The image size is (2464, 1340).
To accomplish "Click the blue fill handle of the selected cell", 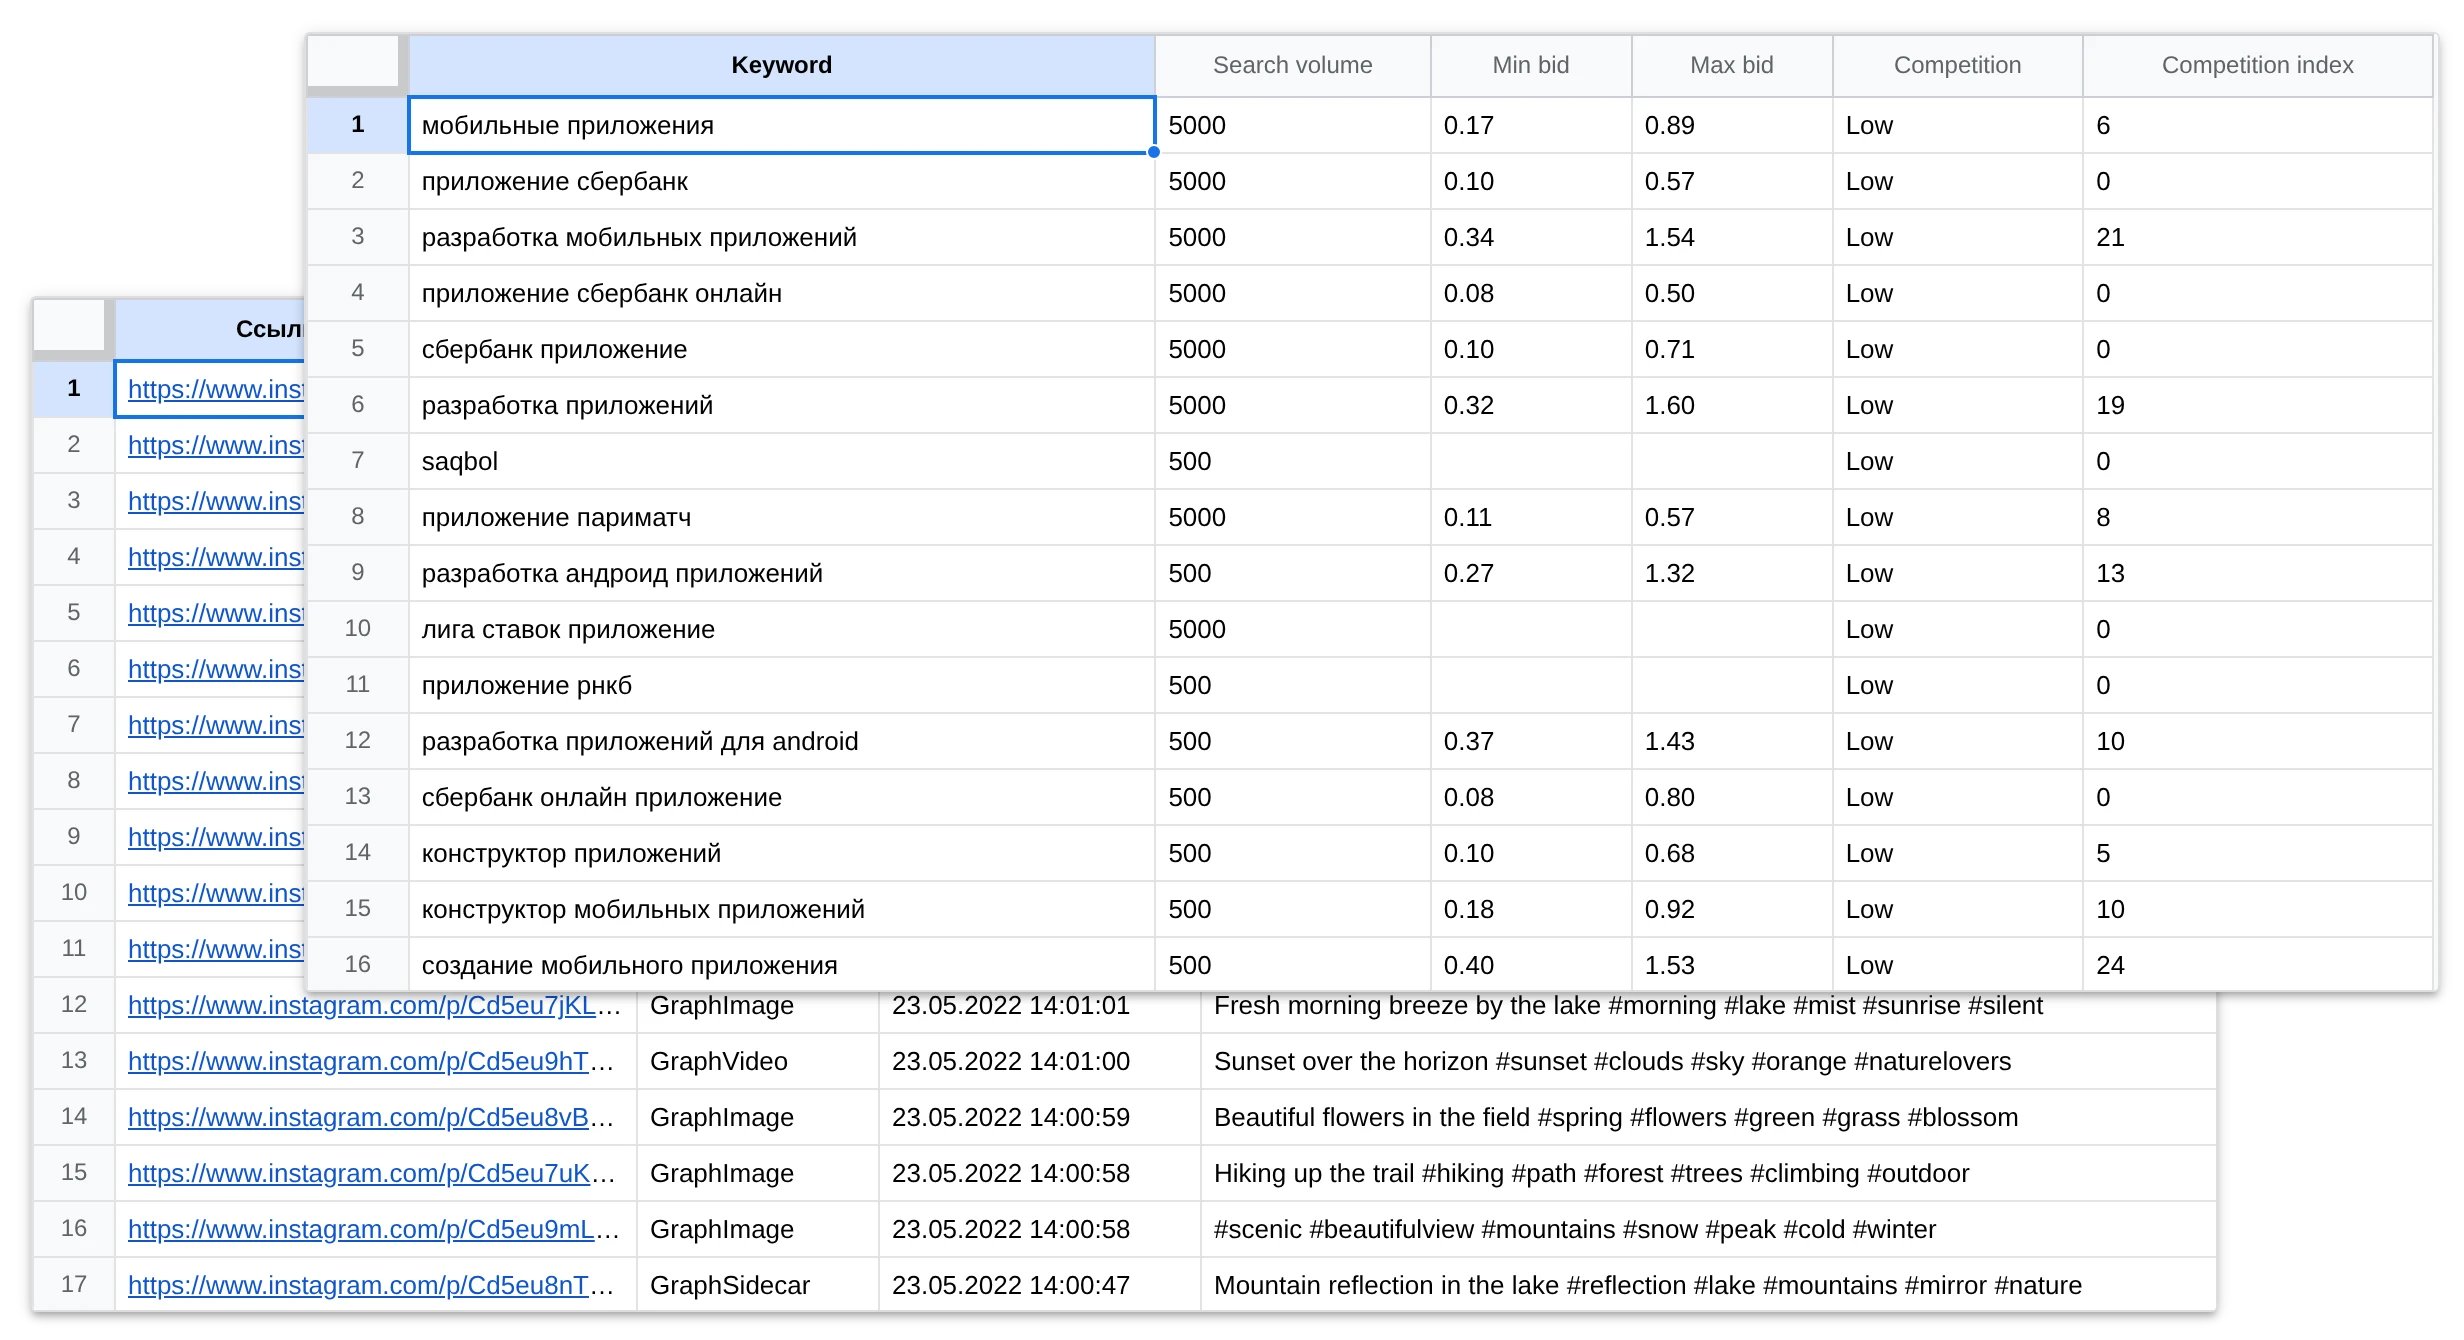I will [1154, 152].
